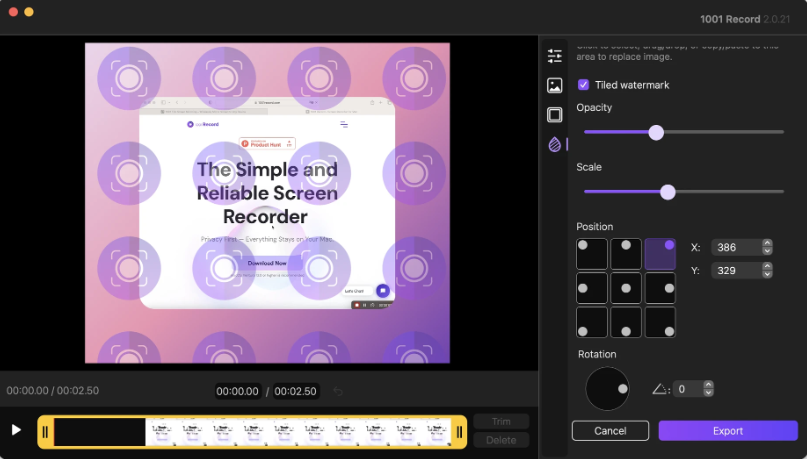Select the top-right watermark position
Image resolution: width=807 pixels, height=459 pixels.
tap(660, 254)
